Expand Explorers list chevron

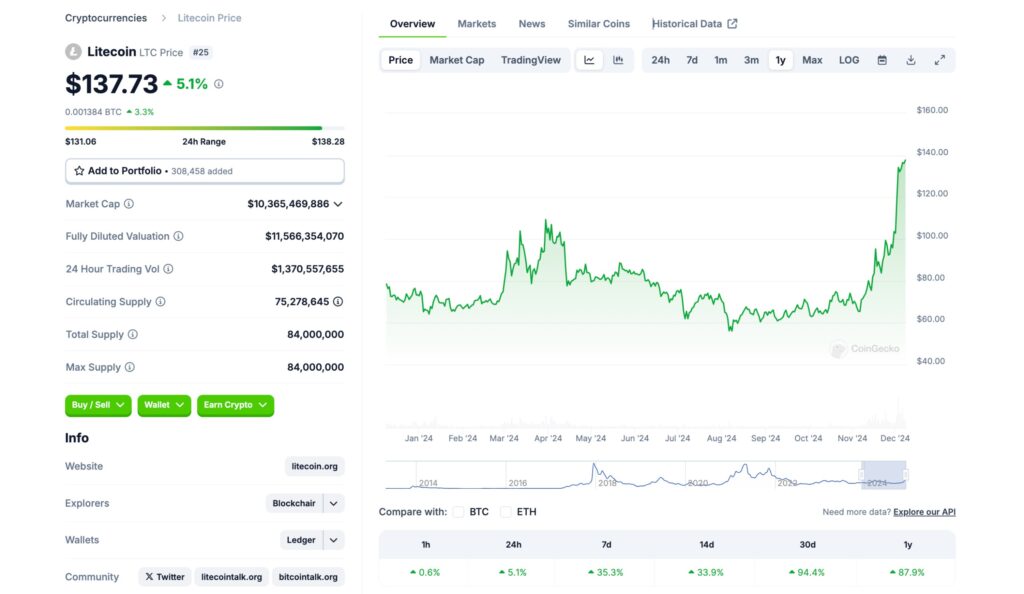click(x=334, y=503)
